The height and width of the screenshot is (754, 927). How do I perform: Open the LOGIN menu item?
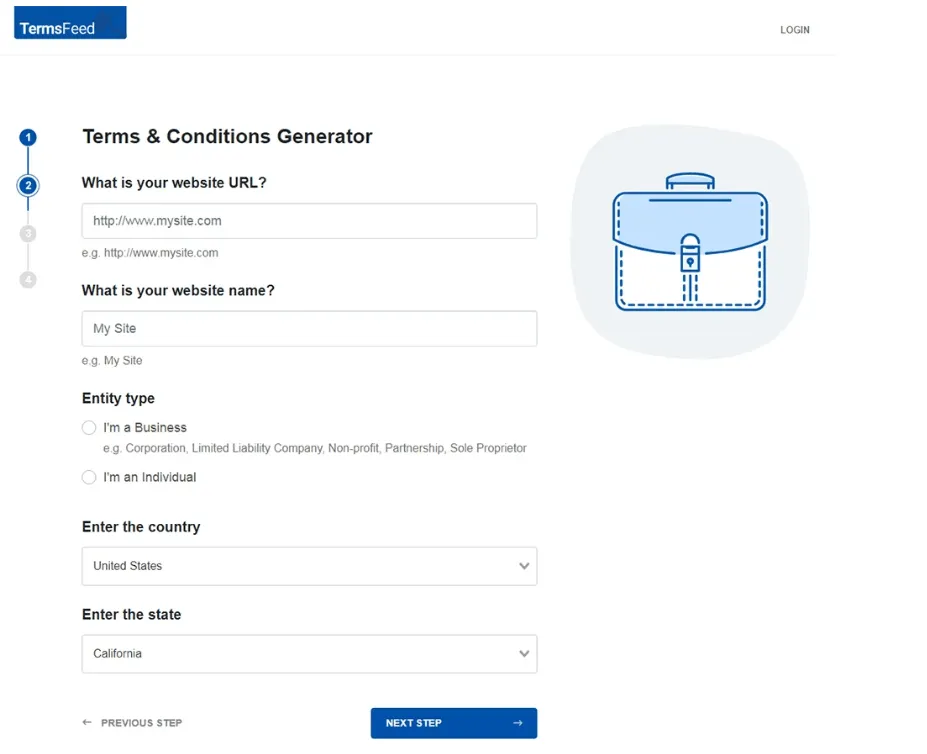(x=795, y=30)
